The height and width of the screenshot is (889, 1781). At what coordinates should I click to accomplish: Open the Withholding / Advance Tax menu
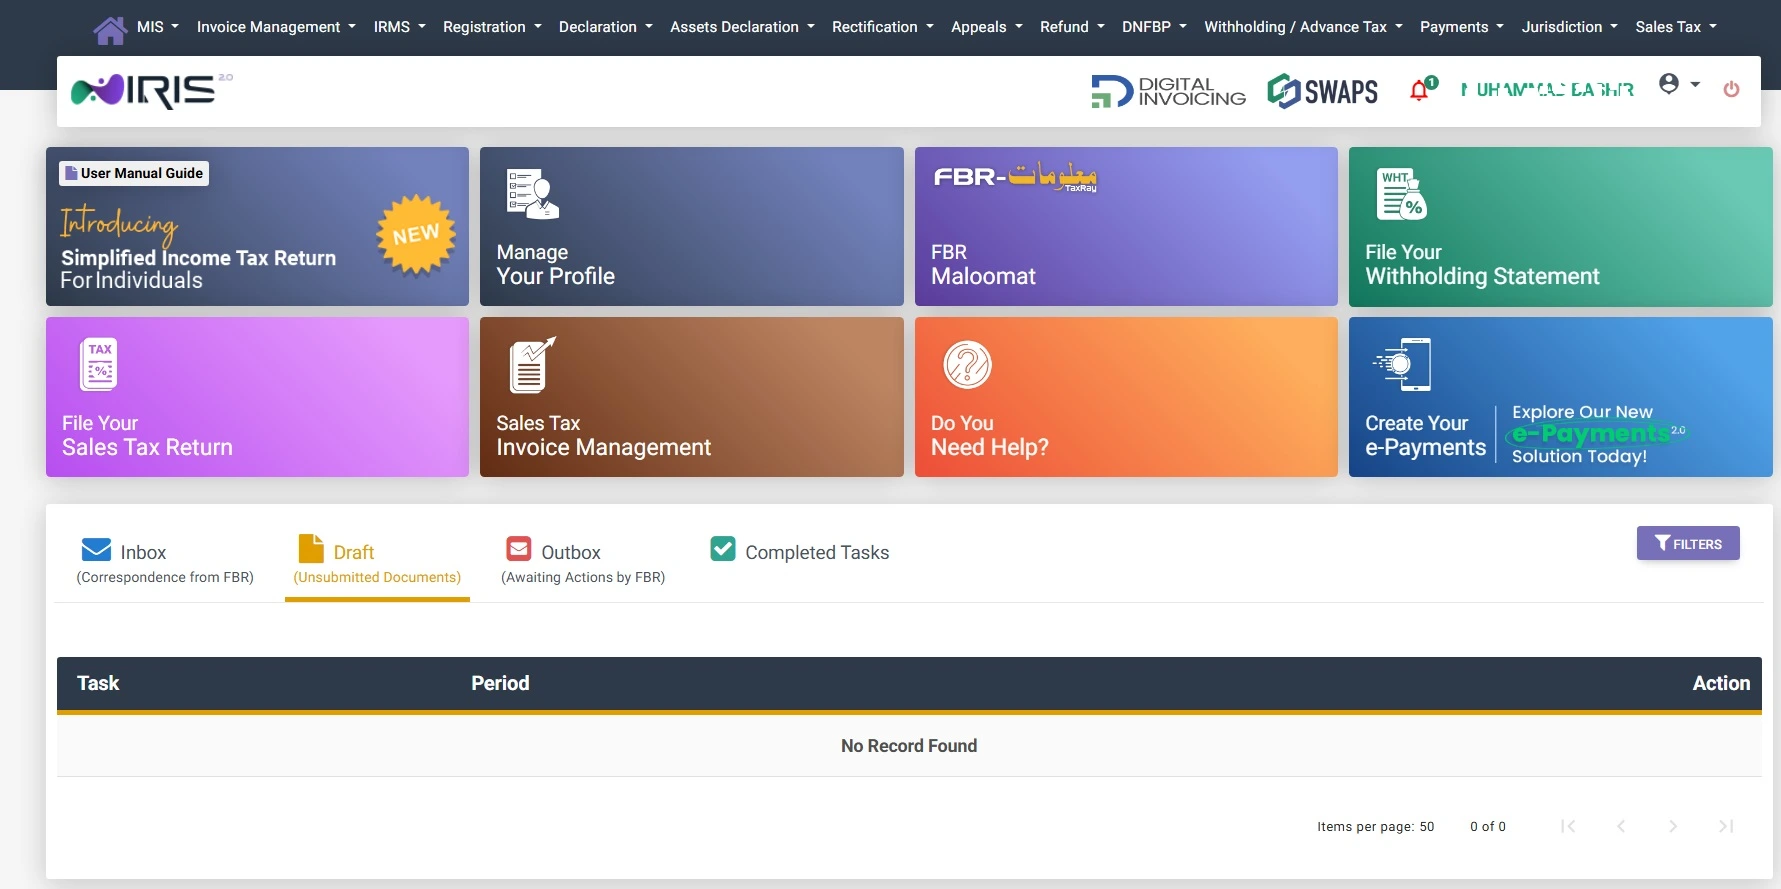tap(1304, 27)
